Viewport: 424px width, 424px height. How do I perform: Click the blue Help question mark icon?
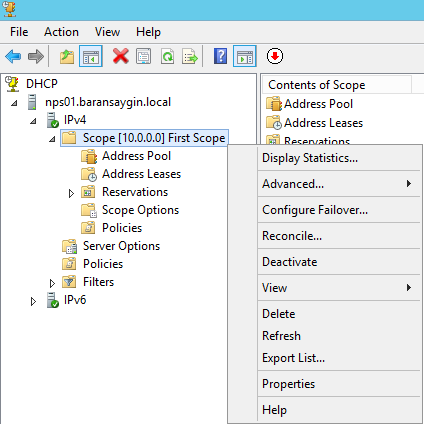point(220,56)
